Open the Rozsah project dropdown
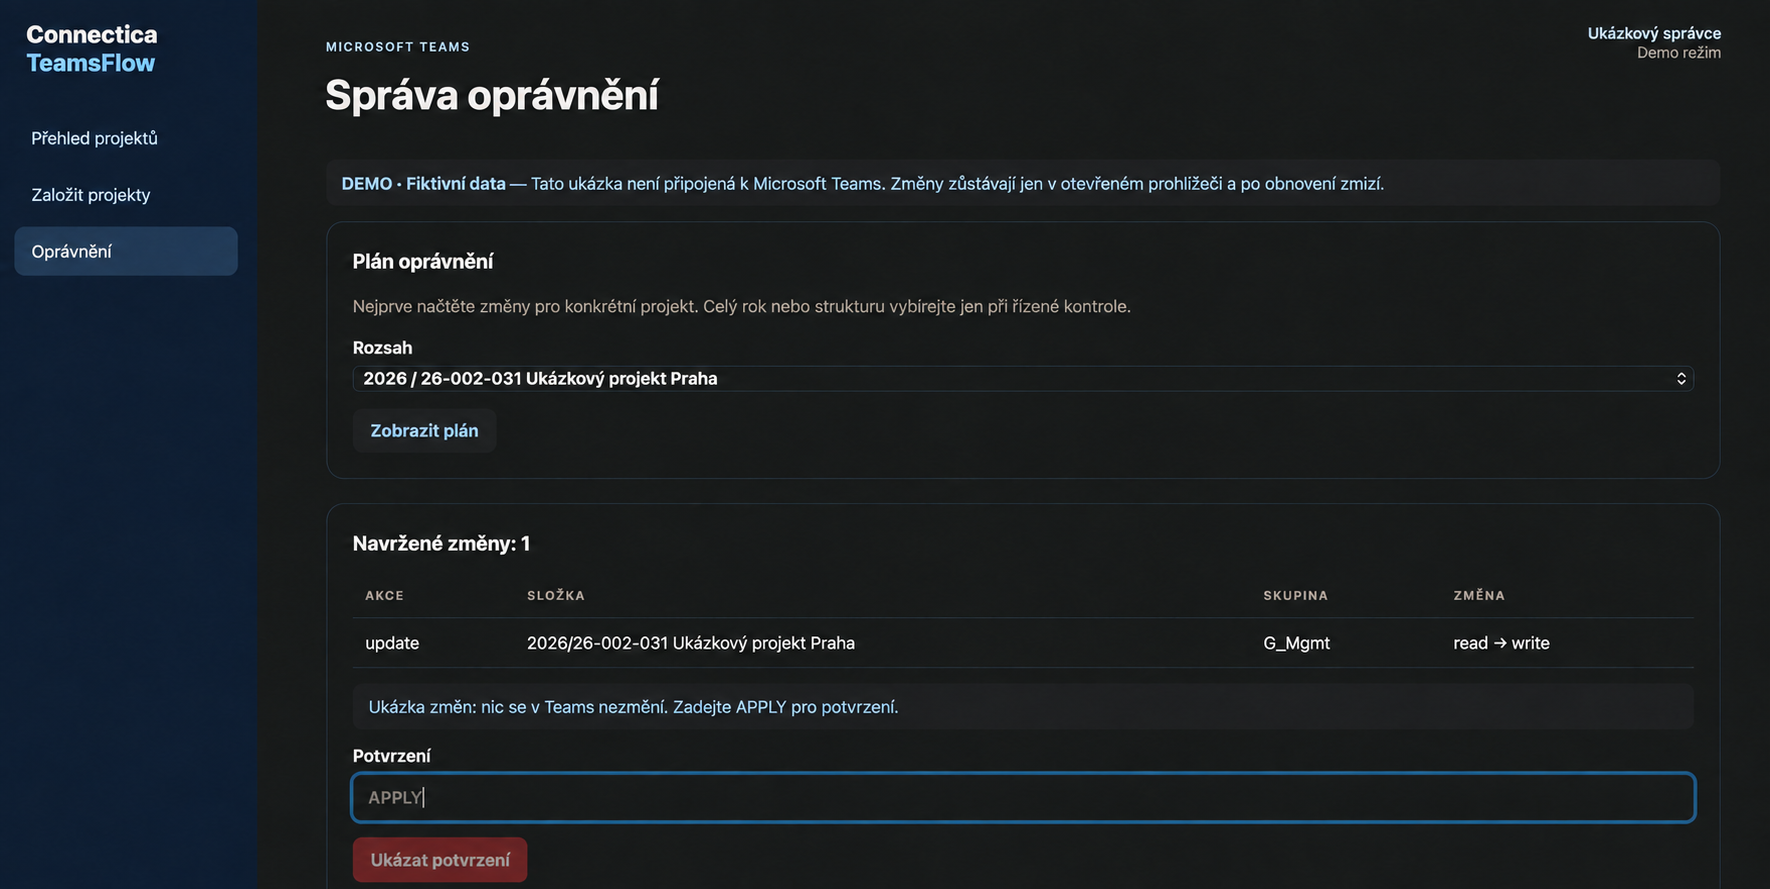 (1023, 378)
